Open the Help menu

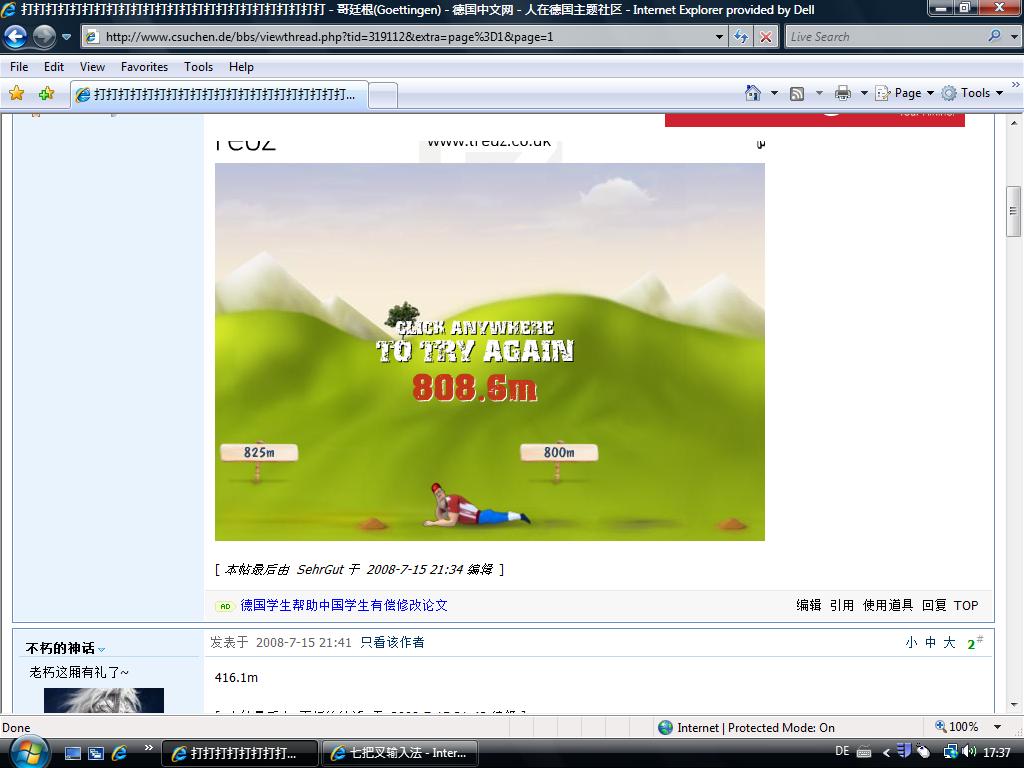(x=241, y=67)
